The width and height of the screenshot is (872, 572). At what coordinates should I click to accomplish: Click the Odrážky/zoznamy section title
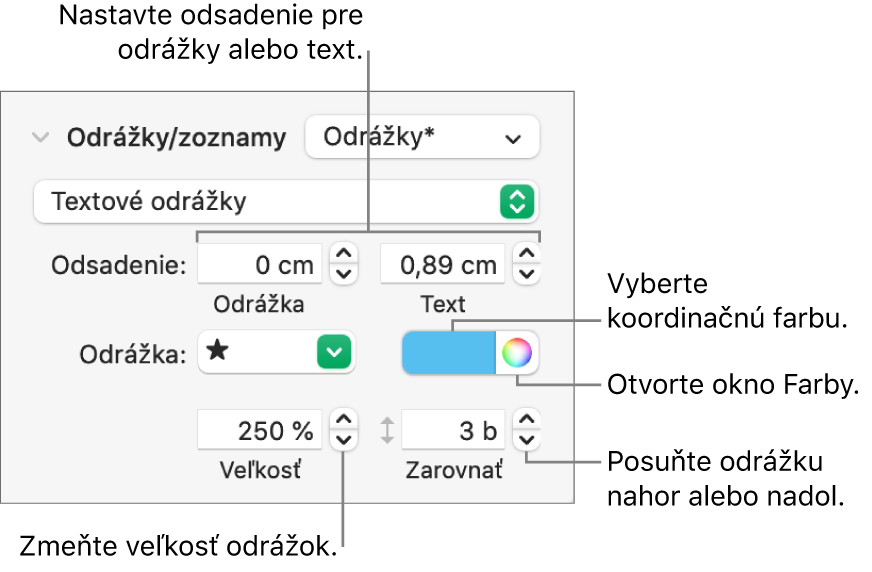click(176, 138)
